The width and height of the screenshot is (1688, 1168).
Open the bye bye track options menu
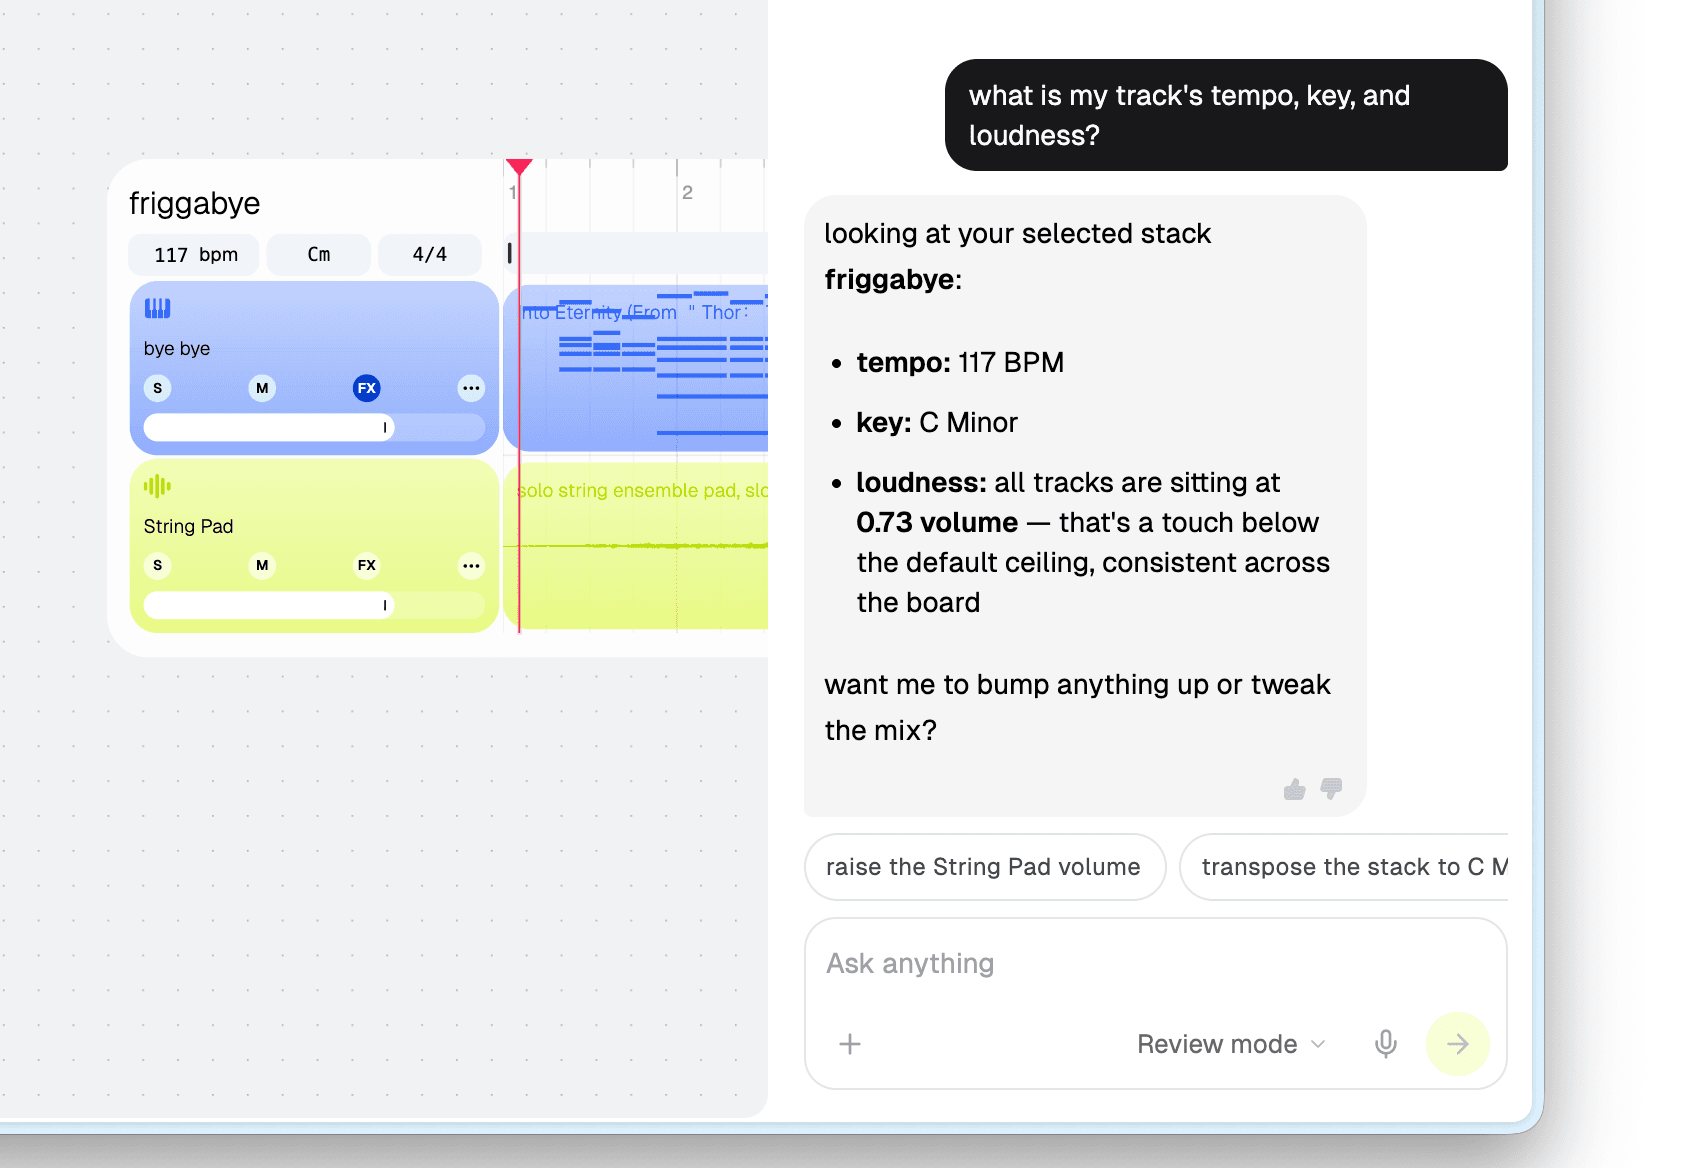(x=471, y=388)
